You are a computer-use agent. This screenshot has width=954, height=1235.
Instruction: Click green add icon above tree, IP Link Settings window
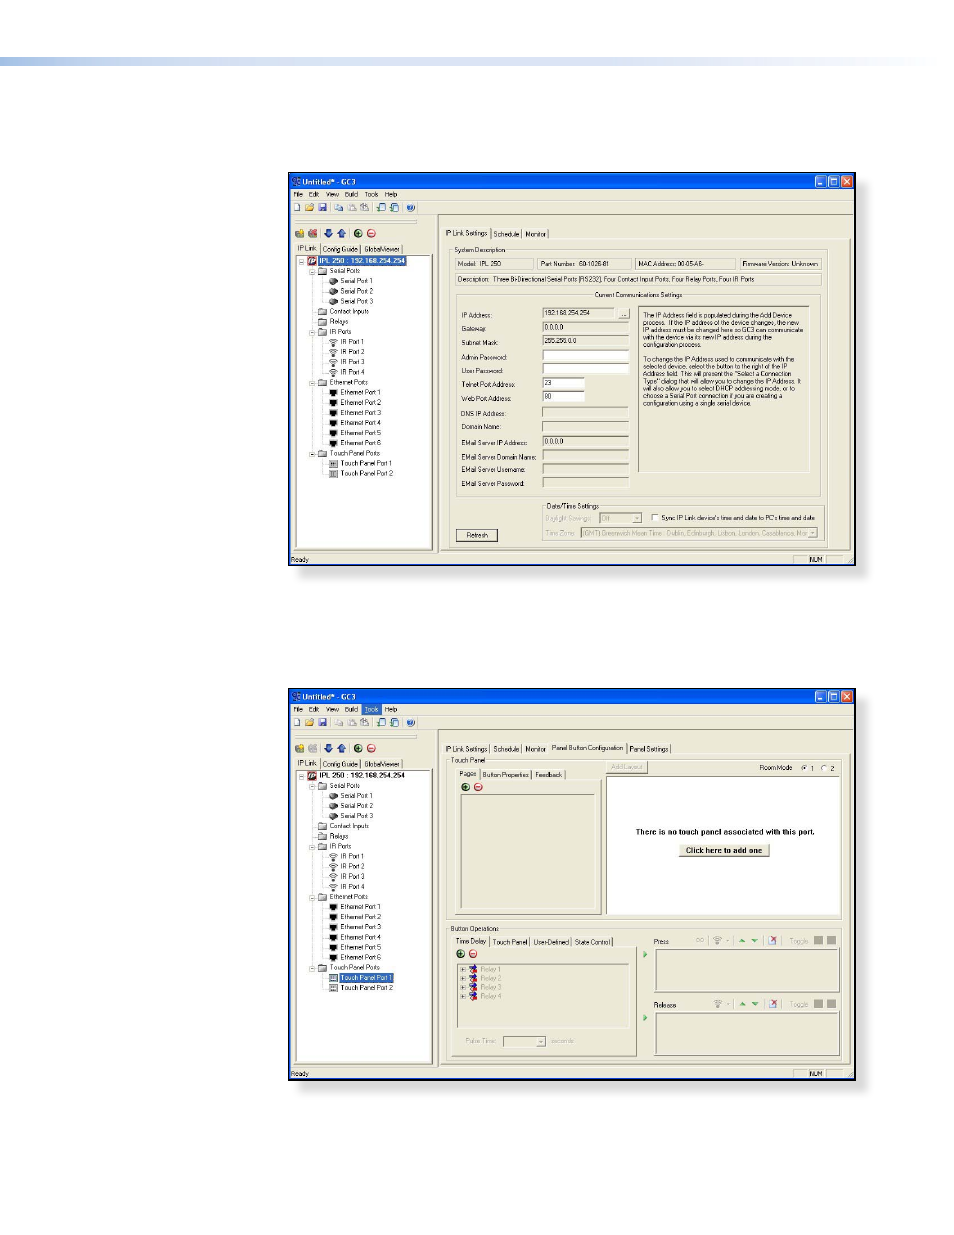(x=358, y=233)
